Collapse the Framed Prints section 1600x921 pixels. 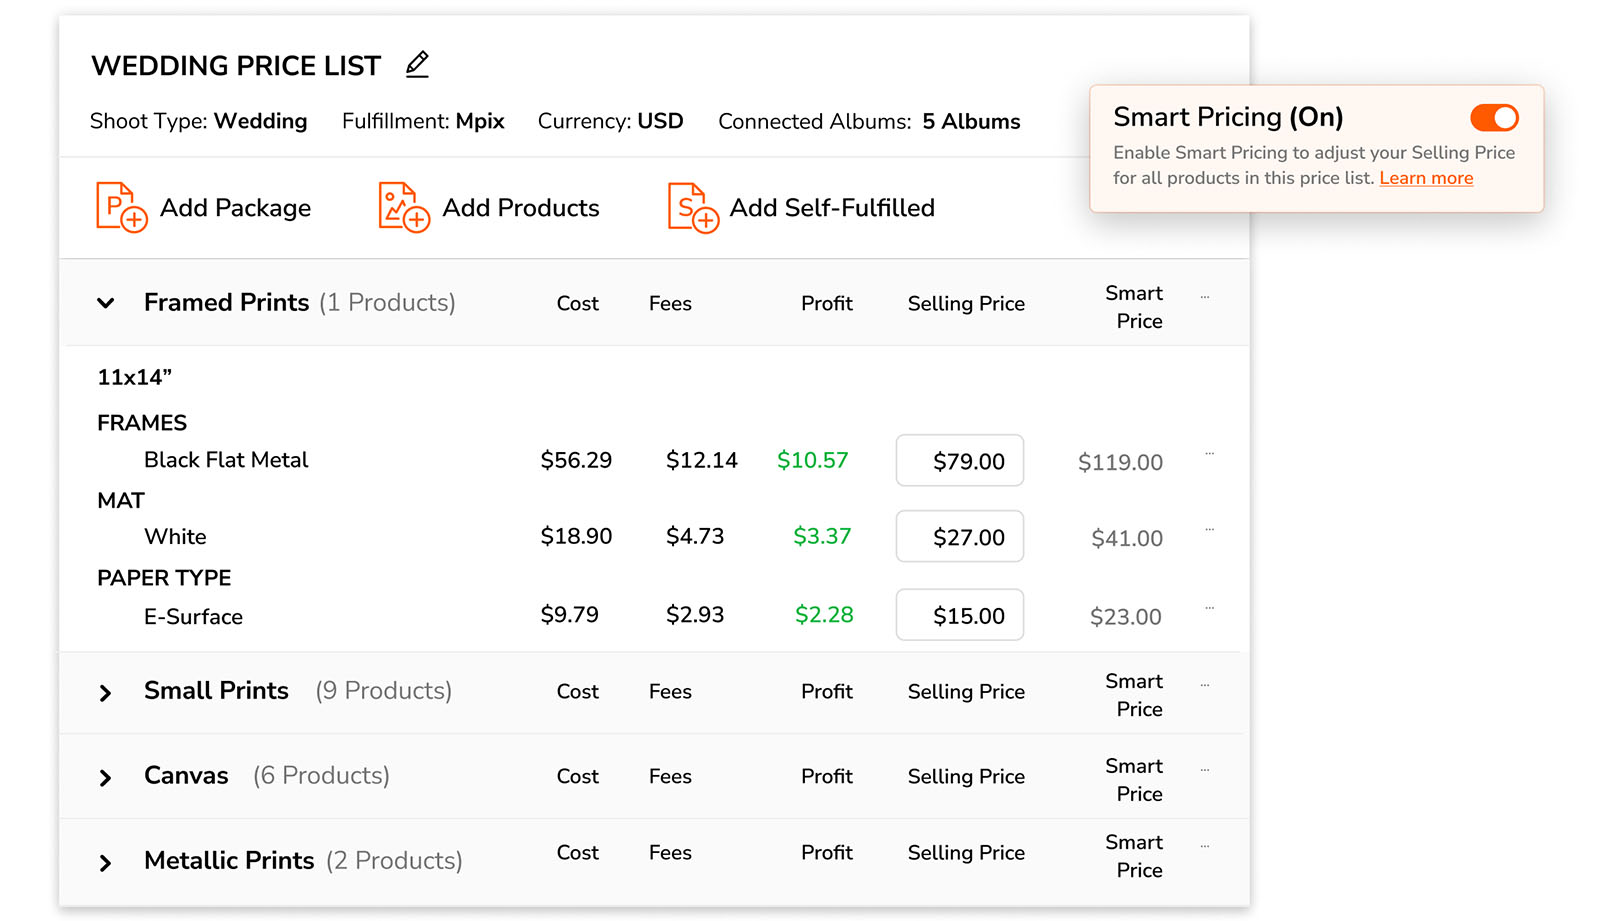pos(106,302)
